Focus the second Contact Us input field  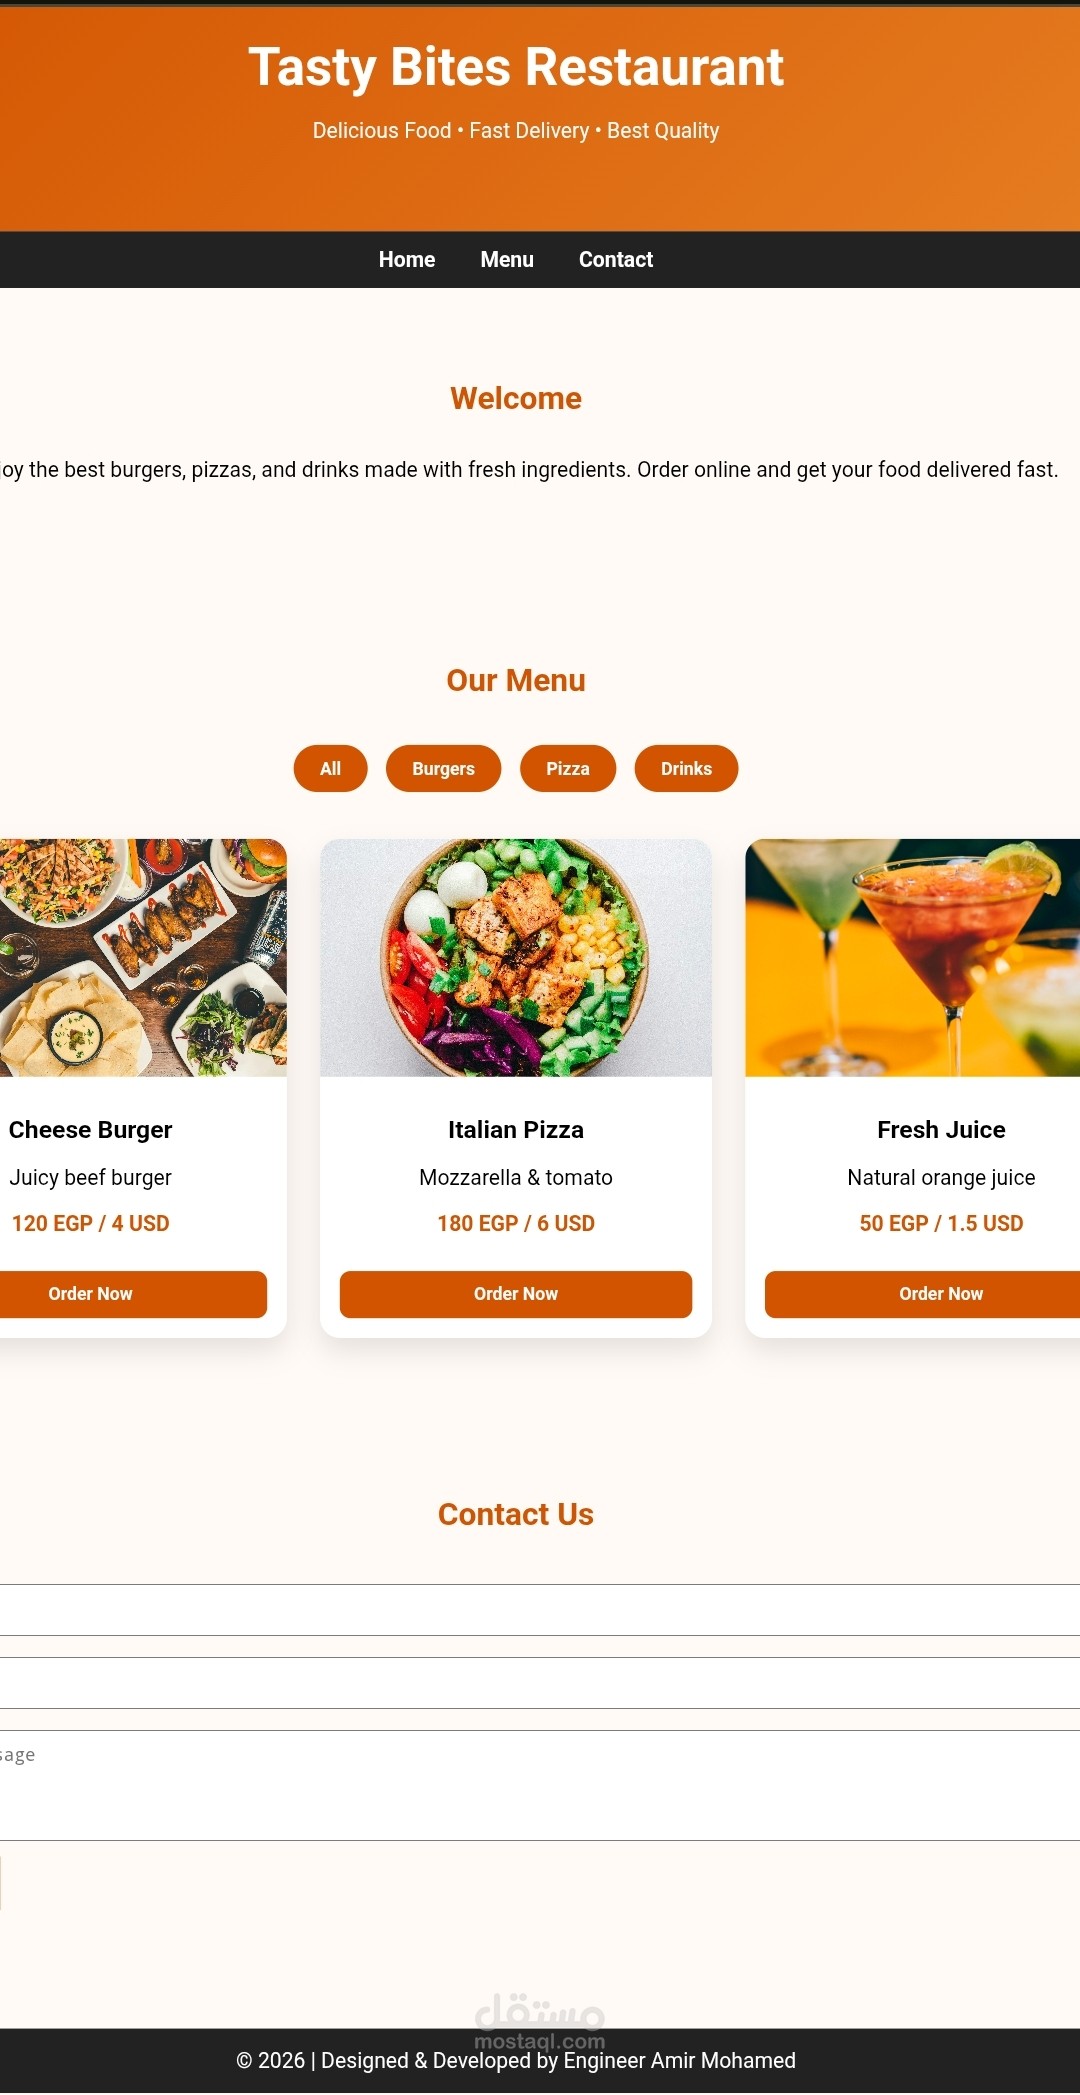[x=540, y=1683]
